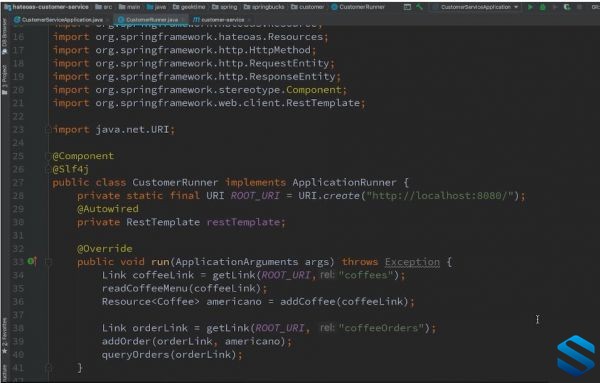Click line number 34 in the gutter

pos(18,275)
